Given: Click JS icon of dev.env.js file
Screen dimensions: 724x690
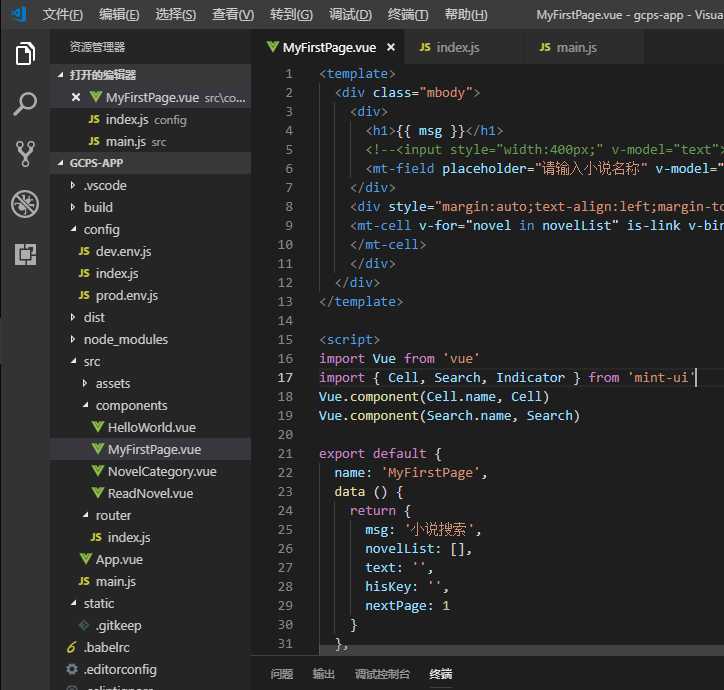Looking at the screenshot, I should tap(84, 251).
